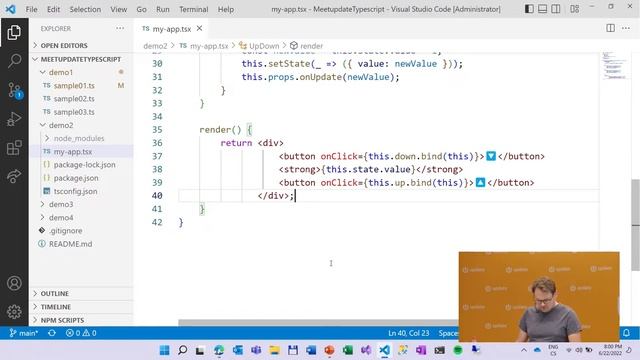Click the Ln 40, Col 23 cursor position
The image size is (640, 360).
[x=409, y=333]
